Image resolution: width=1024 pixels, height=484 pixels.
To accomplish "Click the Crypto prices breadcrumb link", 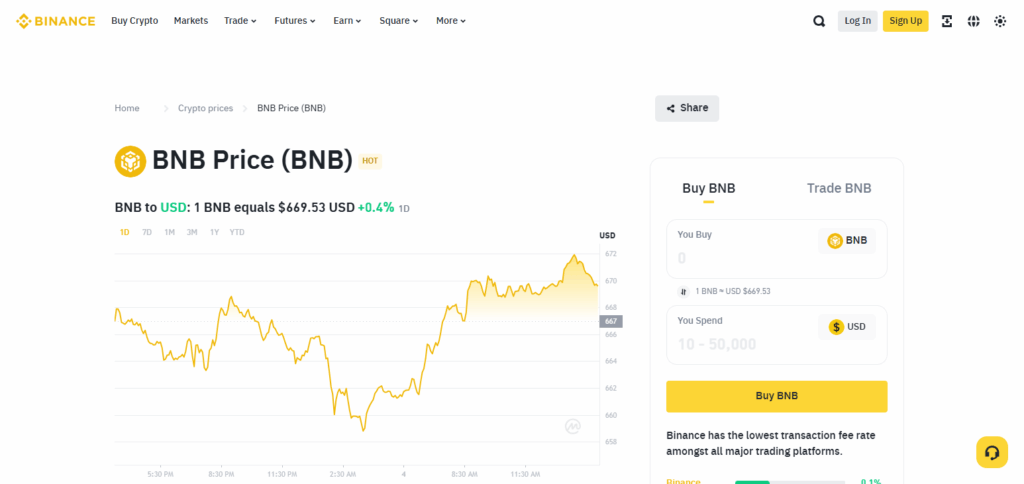I will (205, 108).
